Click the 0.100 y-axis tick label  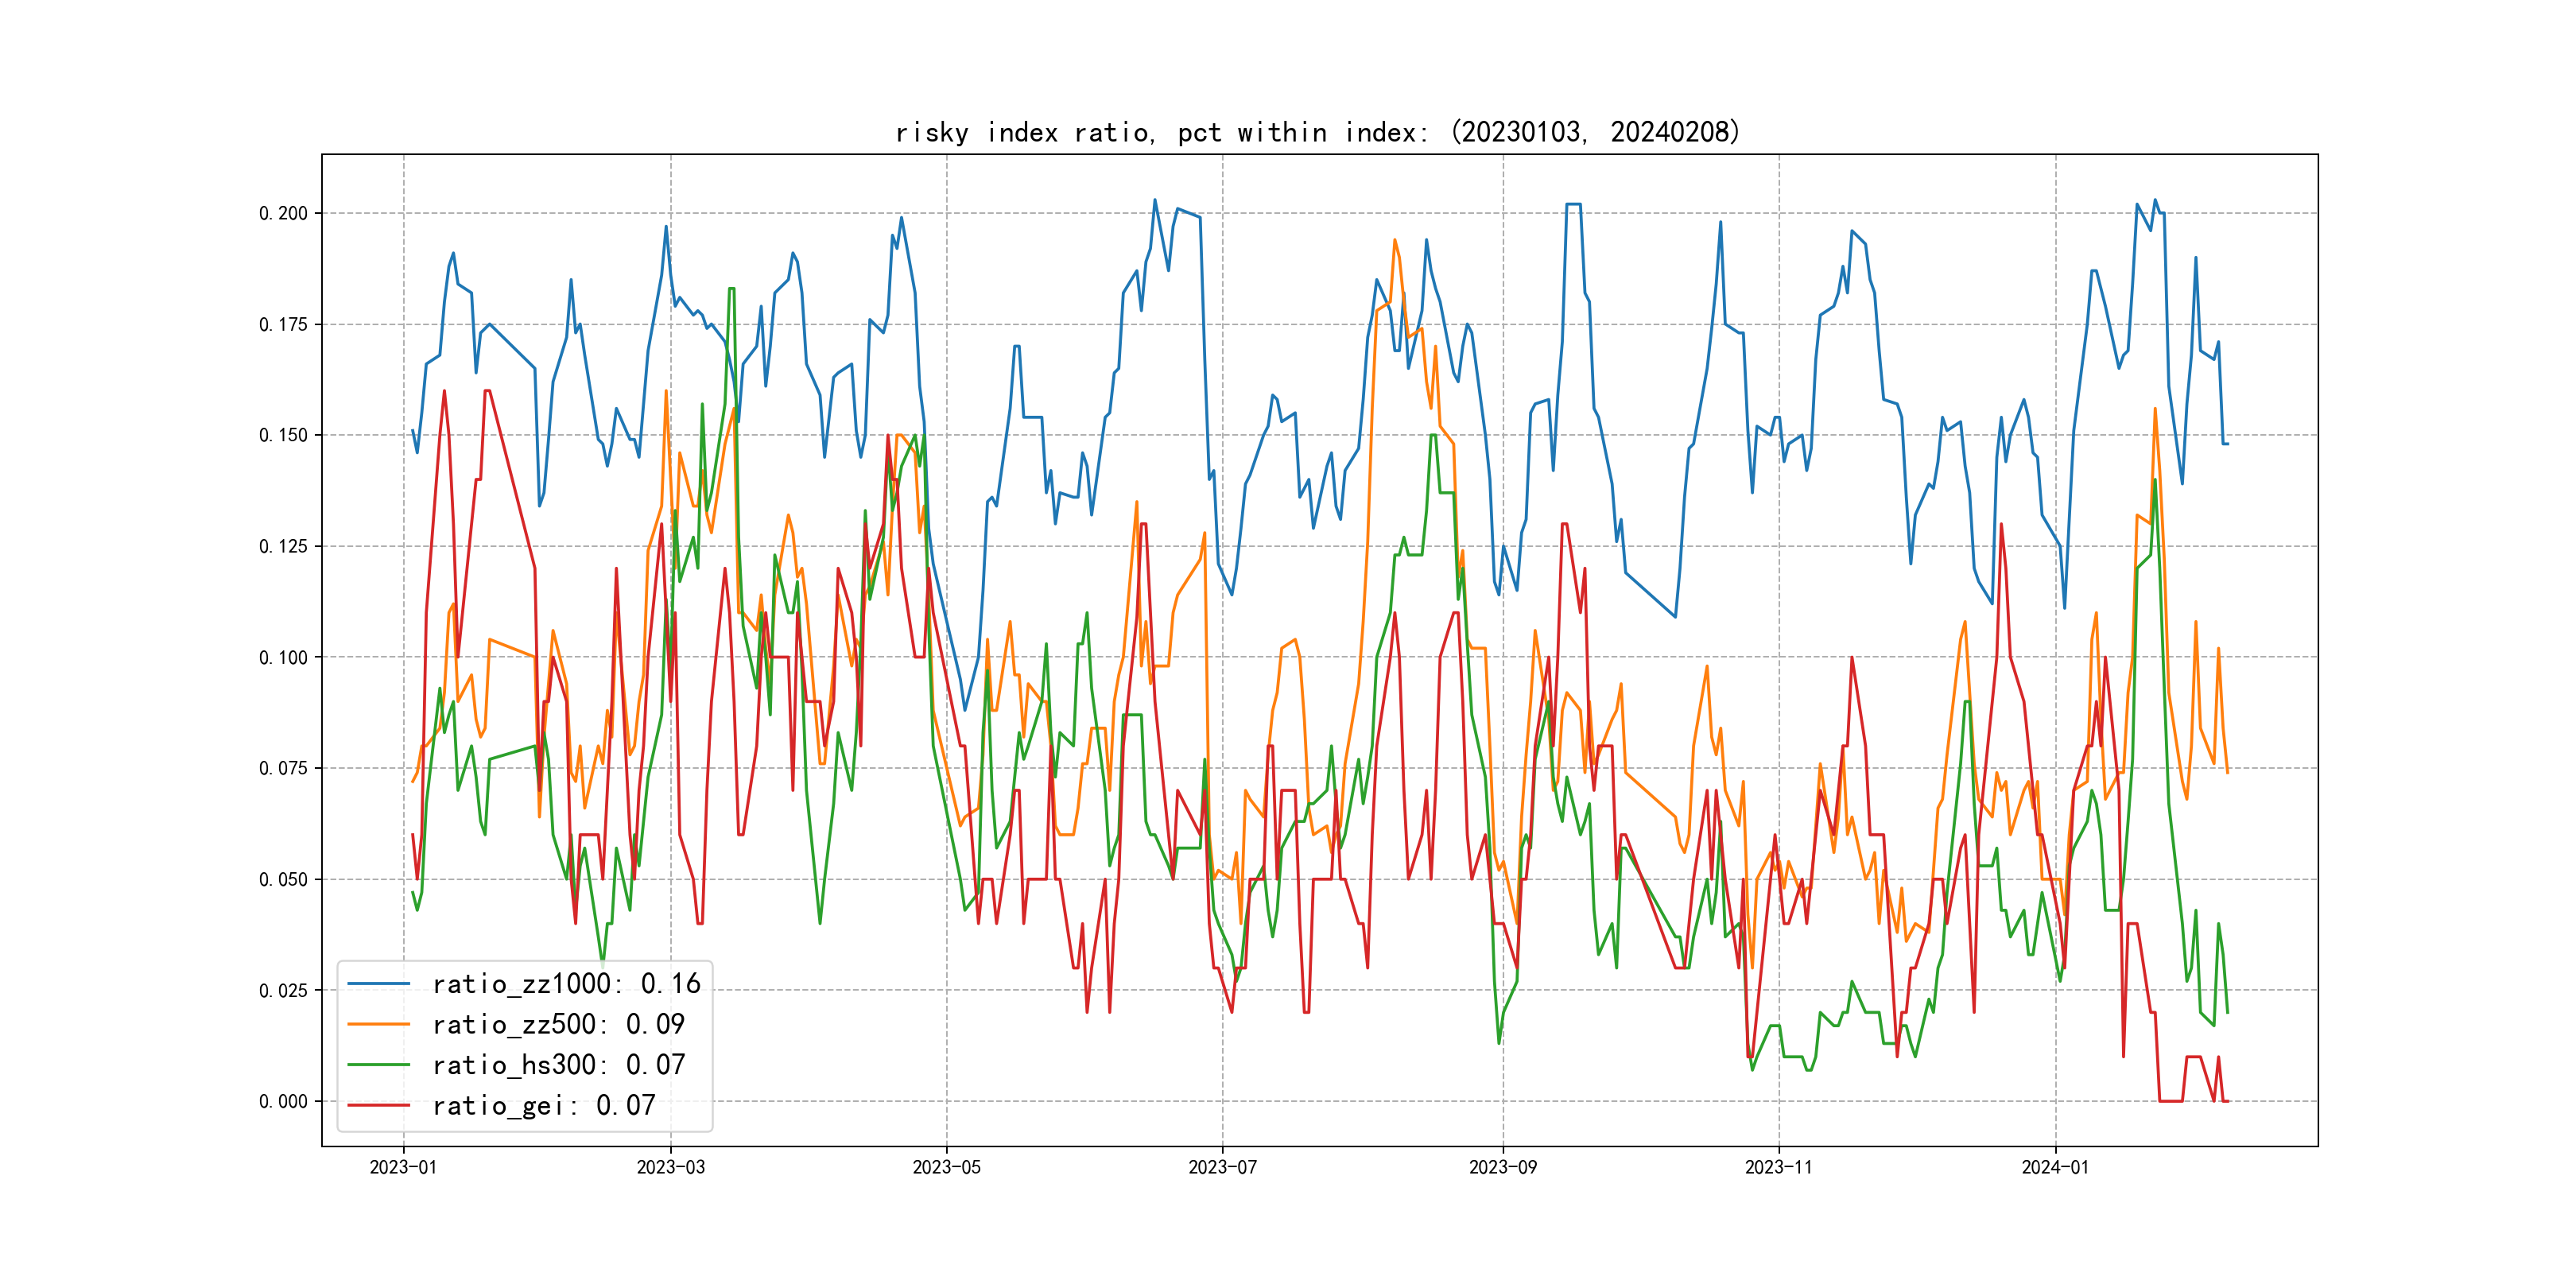[283, 657]
